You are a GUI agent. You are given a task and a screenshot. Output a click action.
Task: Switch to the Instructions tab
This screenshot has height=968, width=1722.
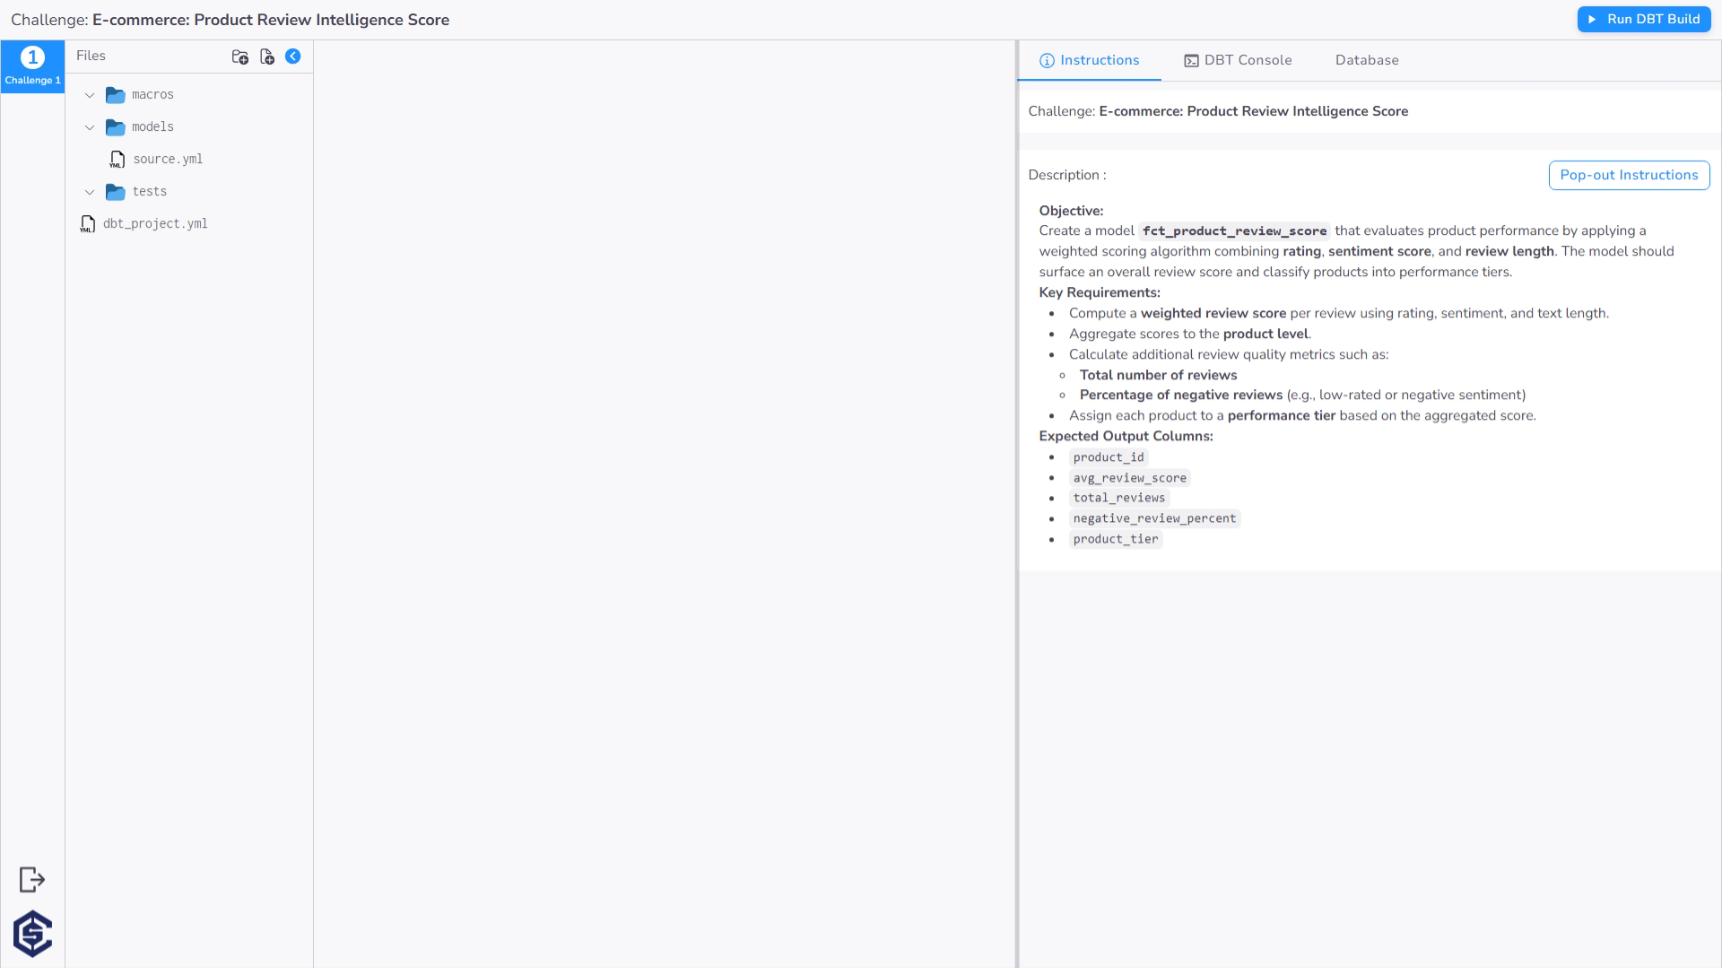pyautogui.click(x=1089, y=61)
